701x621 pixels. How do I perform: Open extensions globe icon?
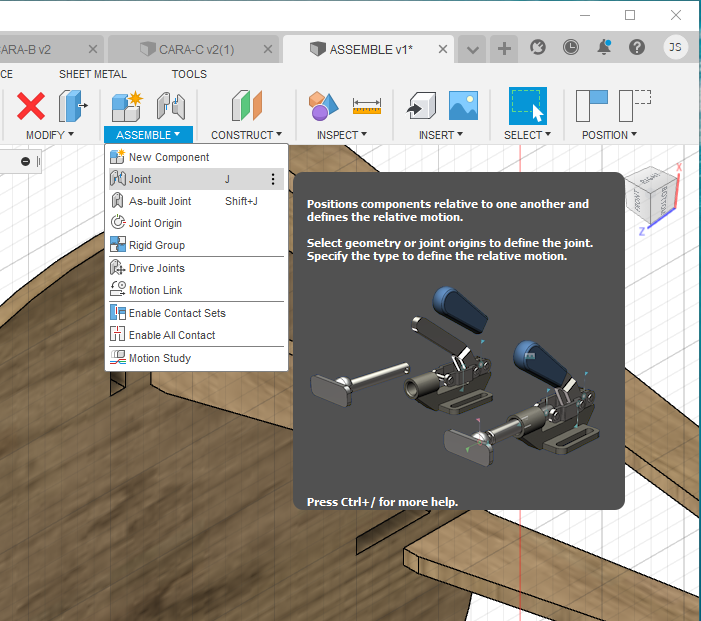pyautogui.click(x=538, y=47)
